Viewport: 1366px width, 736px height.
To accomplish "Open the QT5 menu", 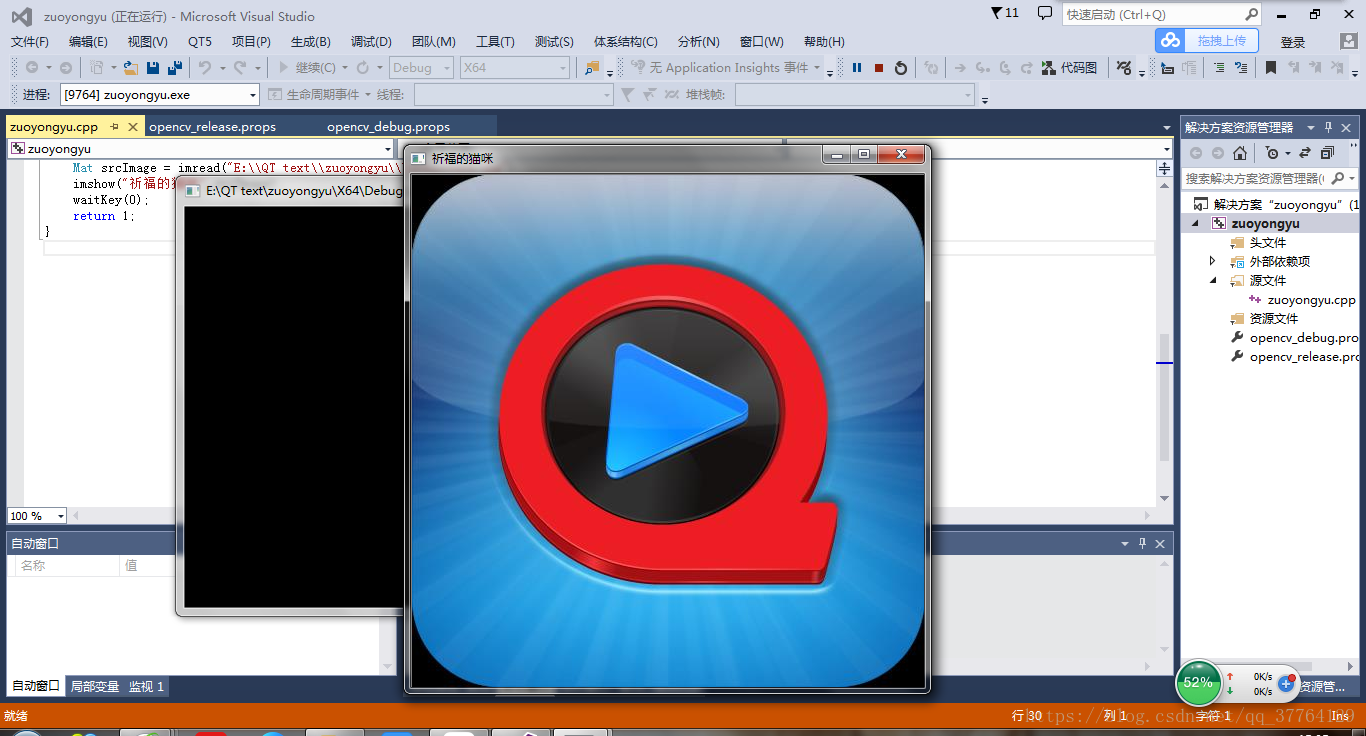I will coord(200,41).
